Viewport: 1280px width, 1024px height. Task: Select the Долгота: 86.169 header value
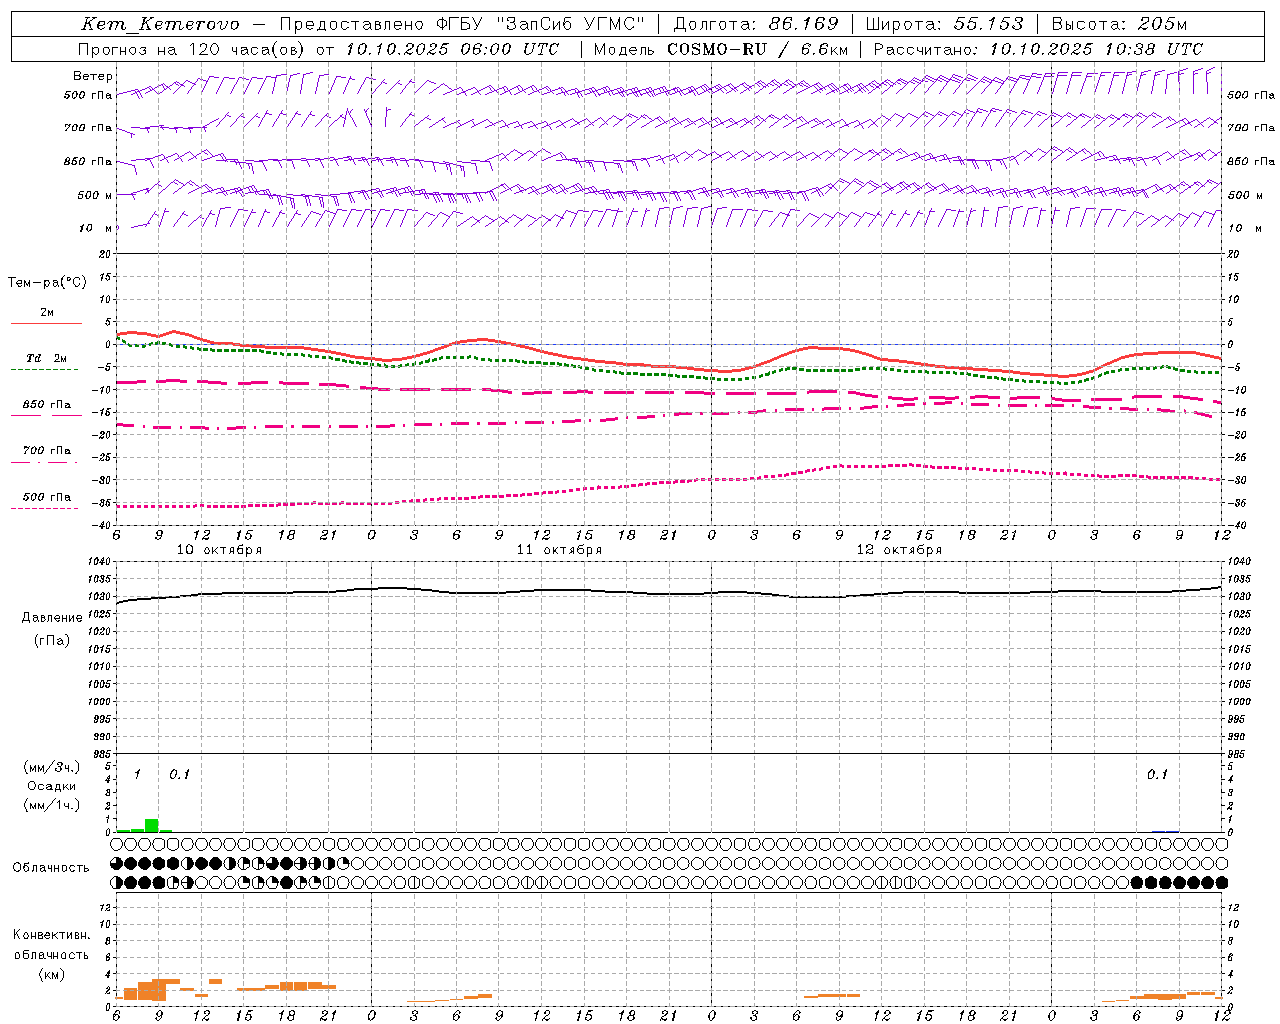[x=756, y=24]
